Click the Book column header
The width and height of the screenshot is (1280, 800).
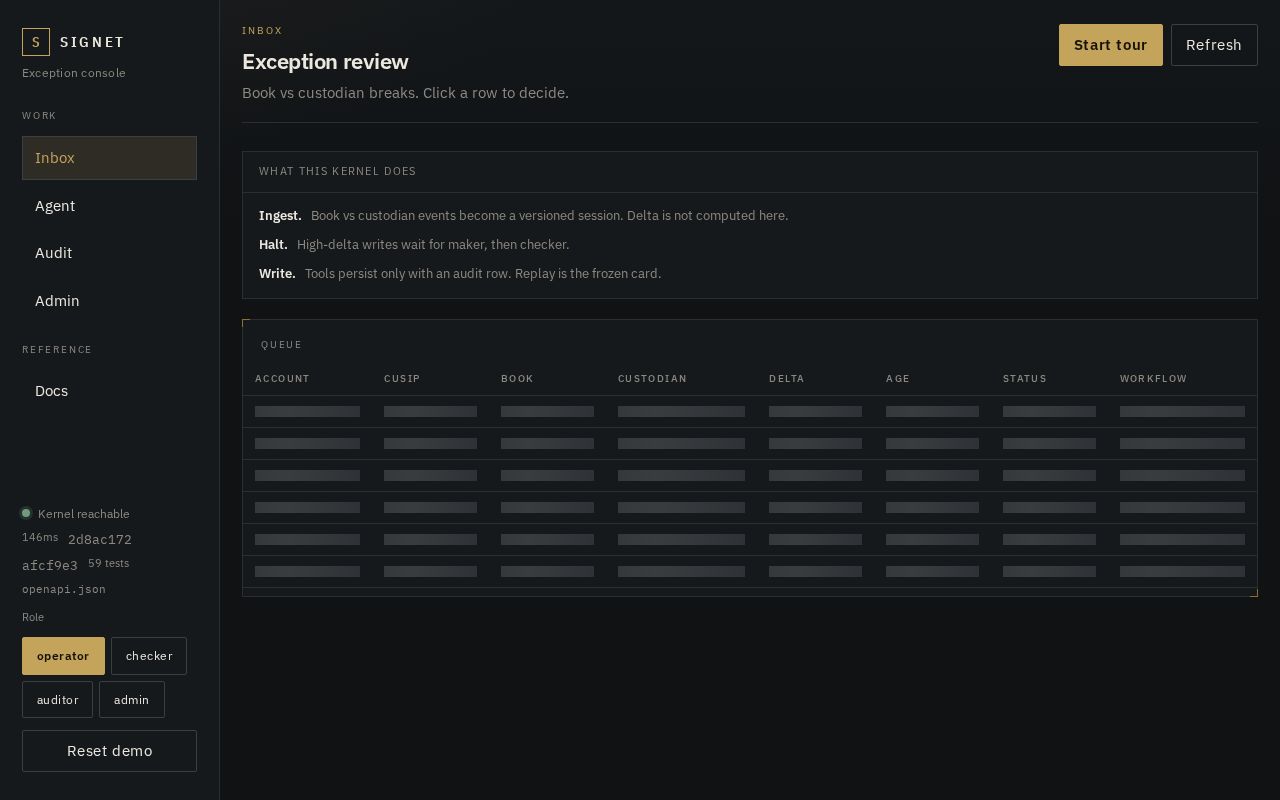(x=517, y=378)
